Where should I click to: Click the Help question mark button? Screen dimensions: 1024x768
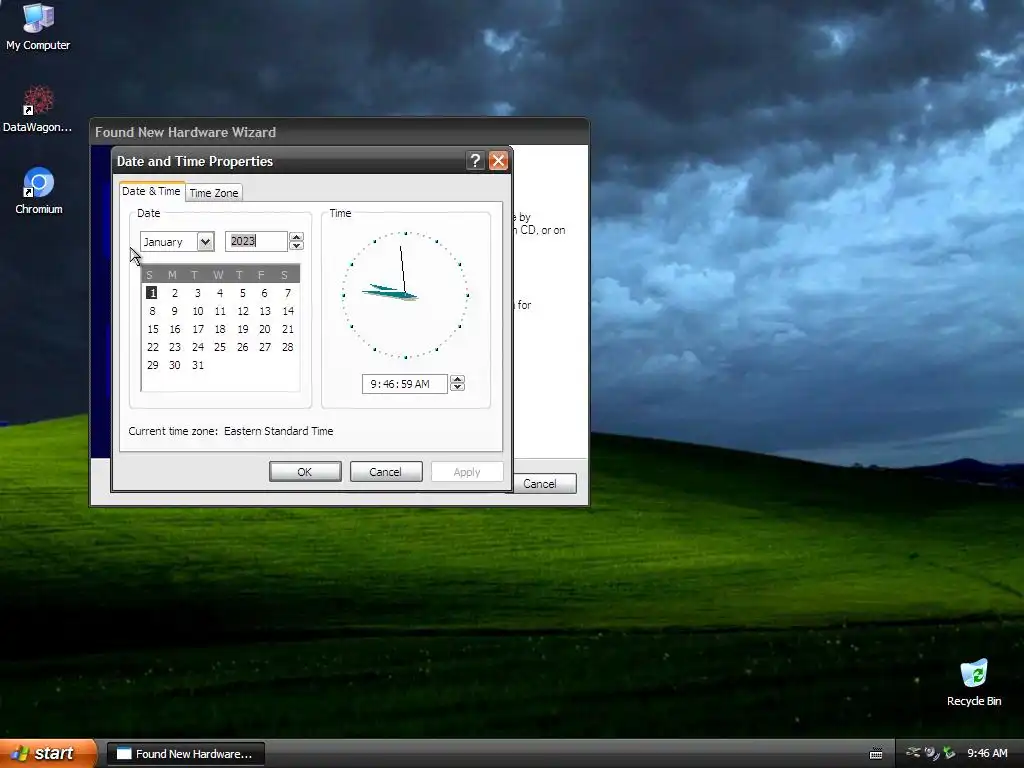pos(475,161)
